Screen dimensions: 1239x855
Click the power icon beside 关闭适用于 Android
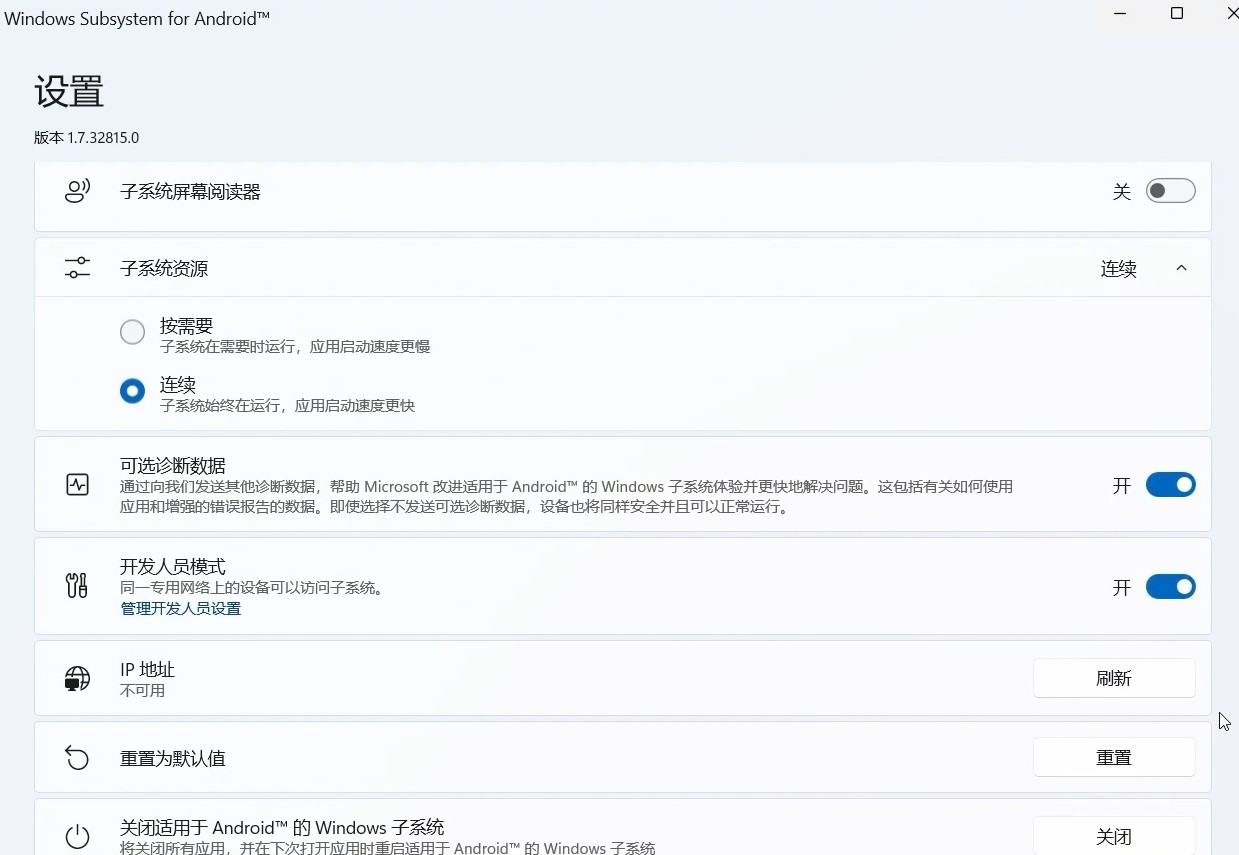tap(77, 837)
